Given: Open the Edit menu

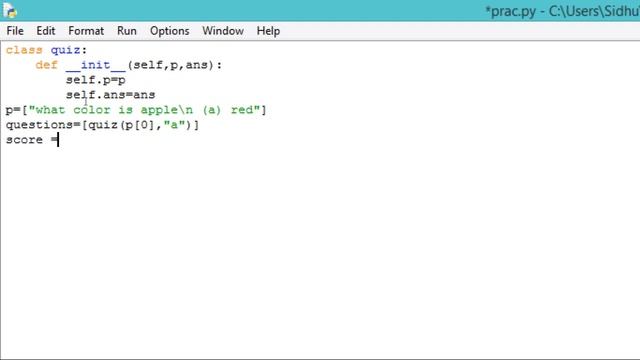Looking at the screenshot, I should pos(46,31).
